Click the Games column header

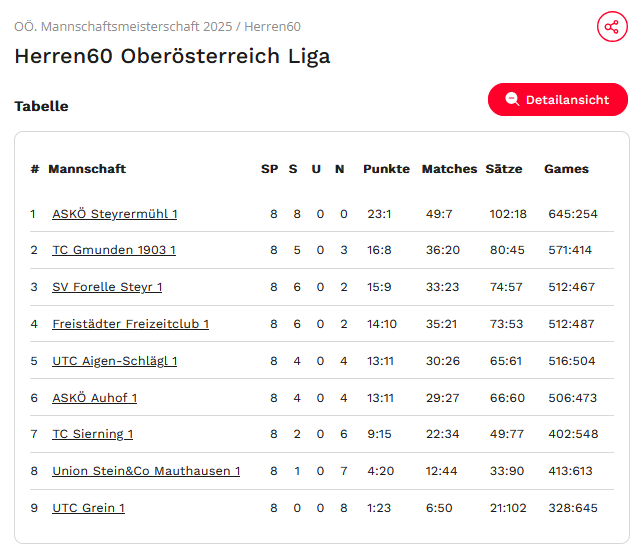click(x=566, y=169)
